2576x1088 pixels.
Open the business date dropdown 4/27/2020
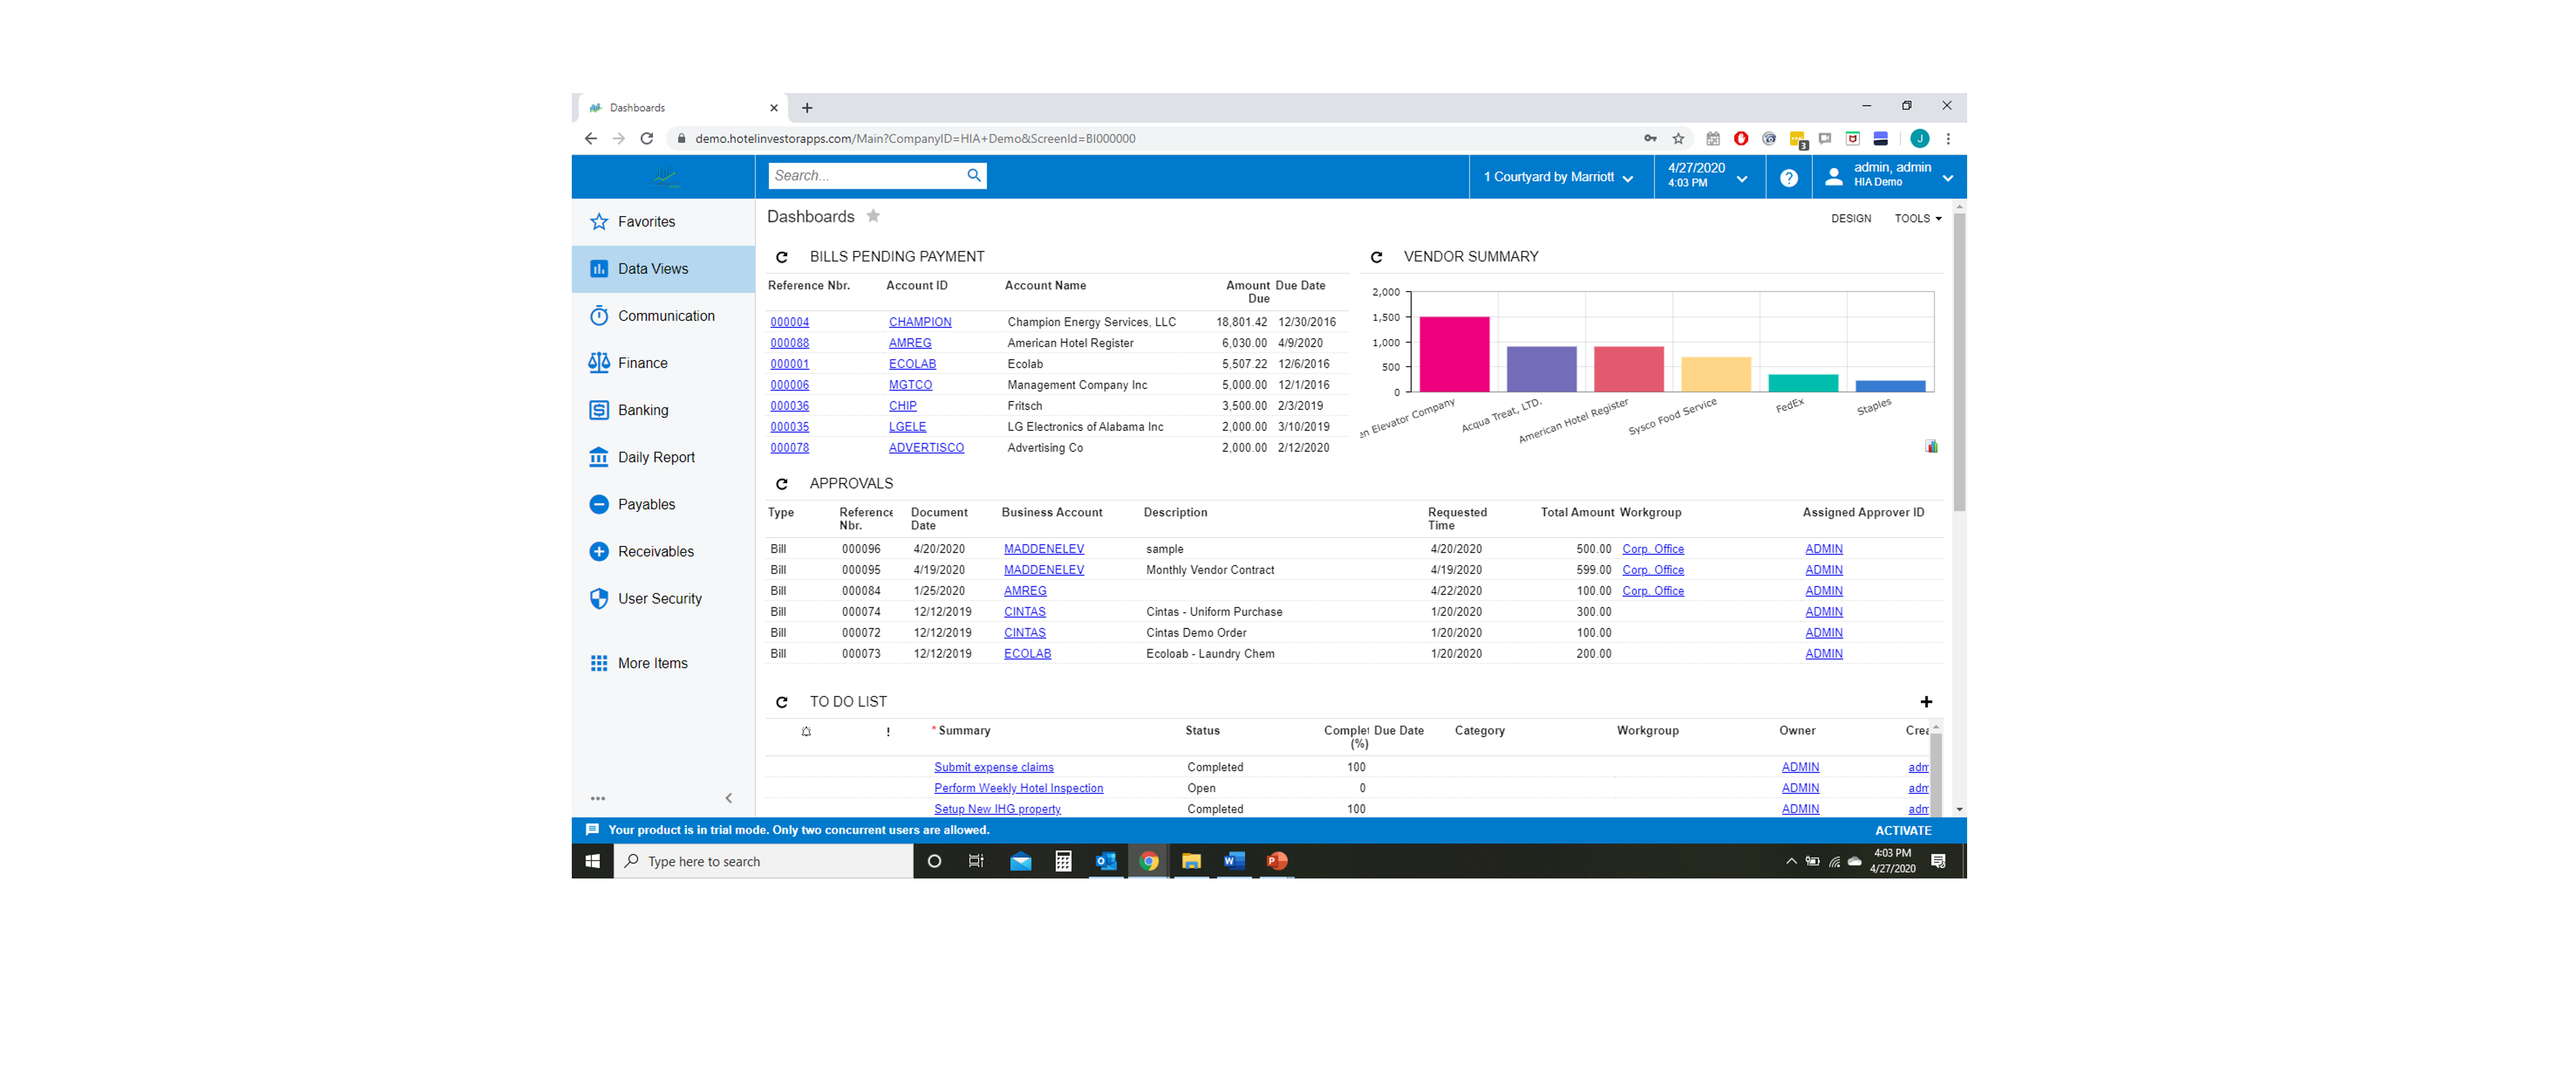point(1708,176)
